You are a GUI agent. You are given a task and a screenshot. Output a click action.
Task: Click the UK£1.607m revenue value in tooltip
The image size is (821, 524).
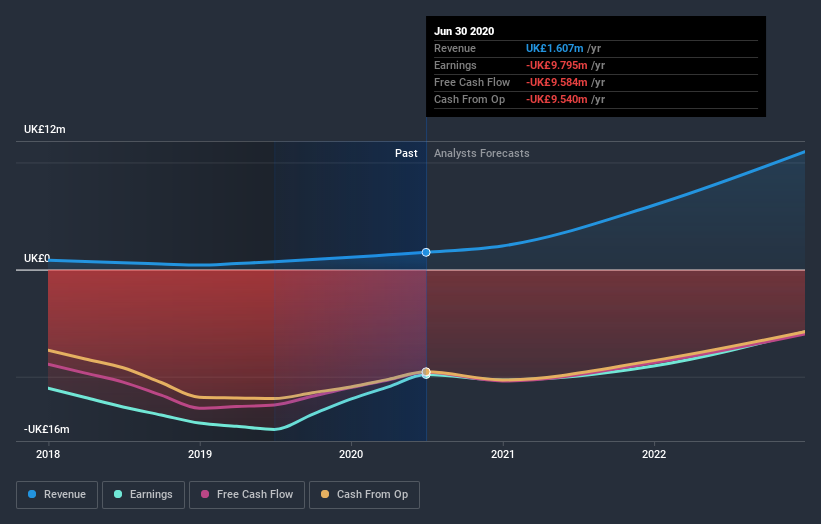click(x=554, y=48)
